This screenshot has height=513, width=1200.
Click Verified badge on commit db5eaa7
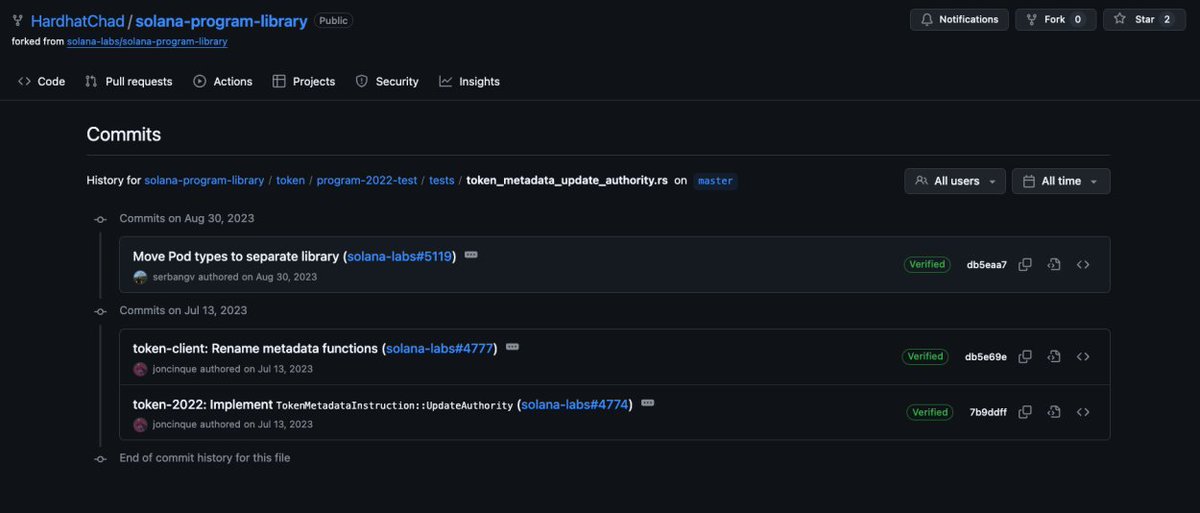(927, 265)
